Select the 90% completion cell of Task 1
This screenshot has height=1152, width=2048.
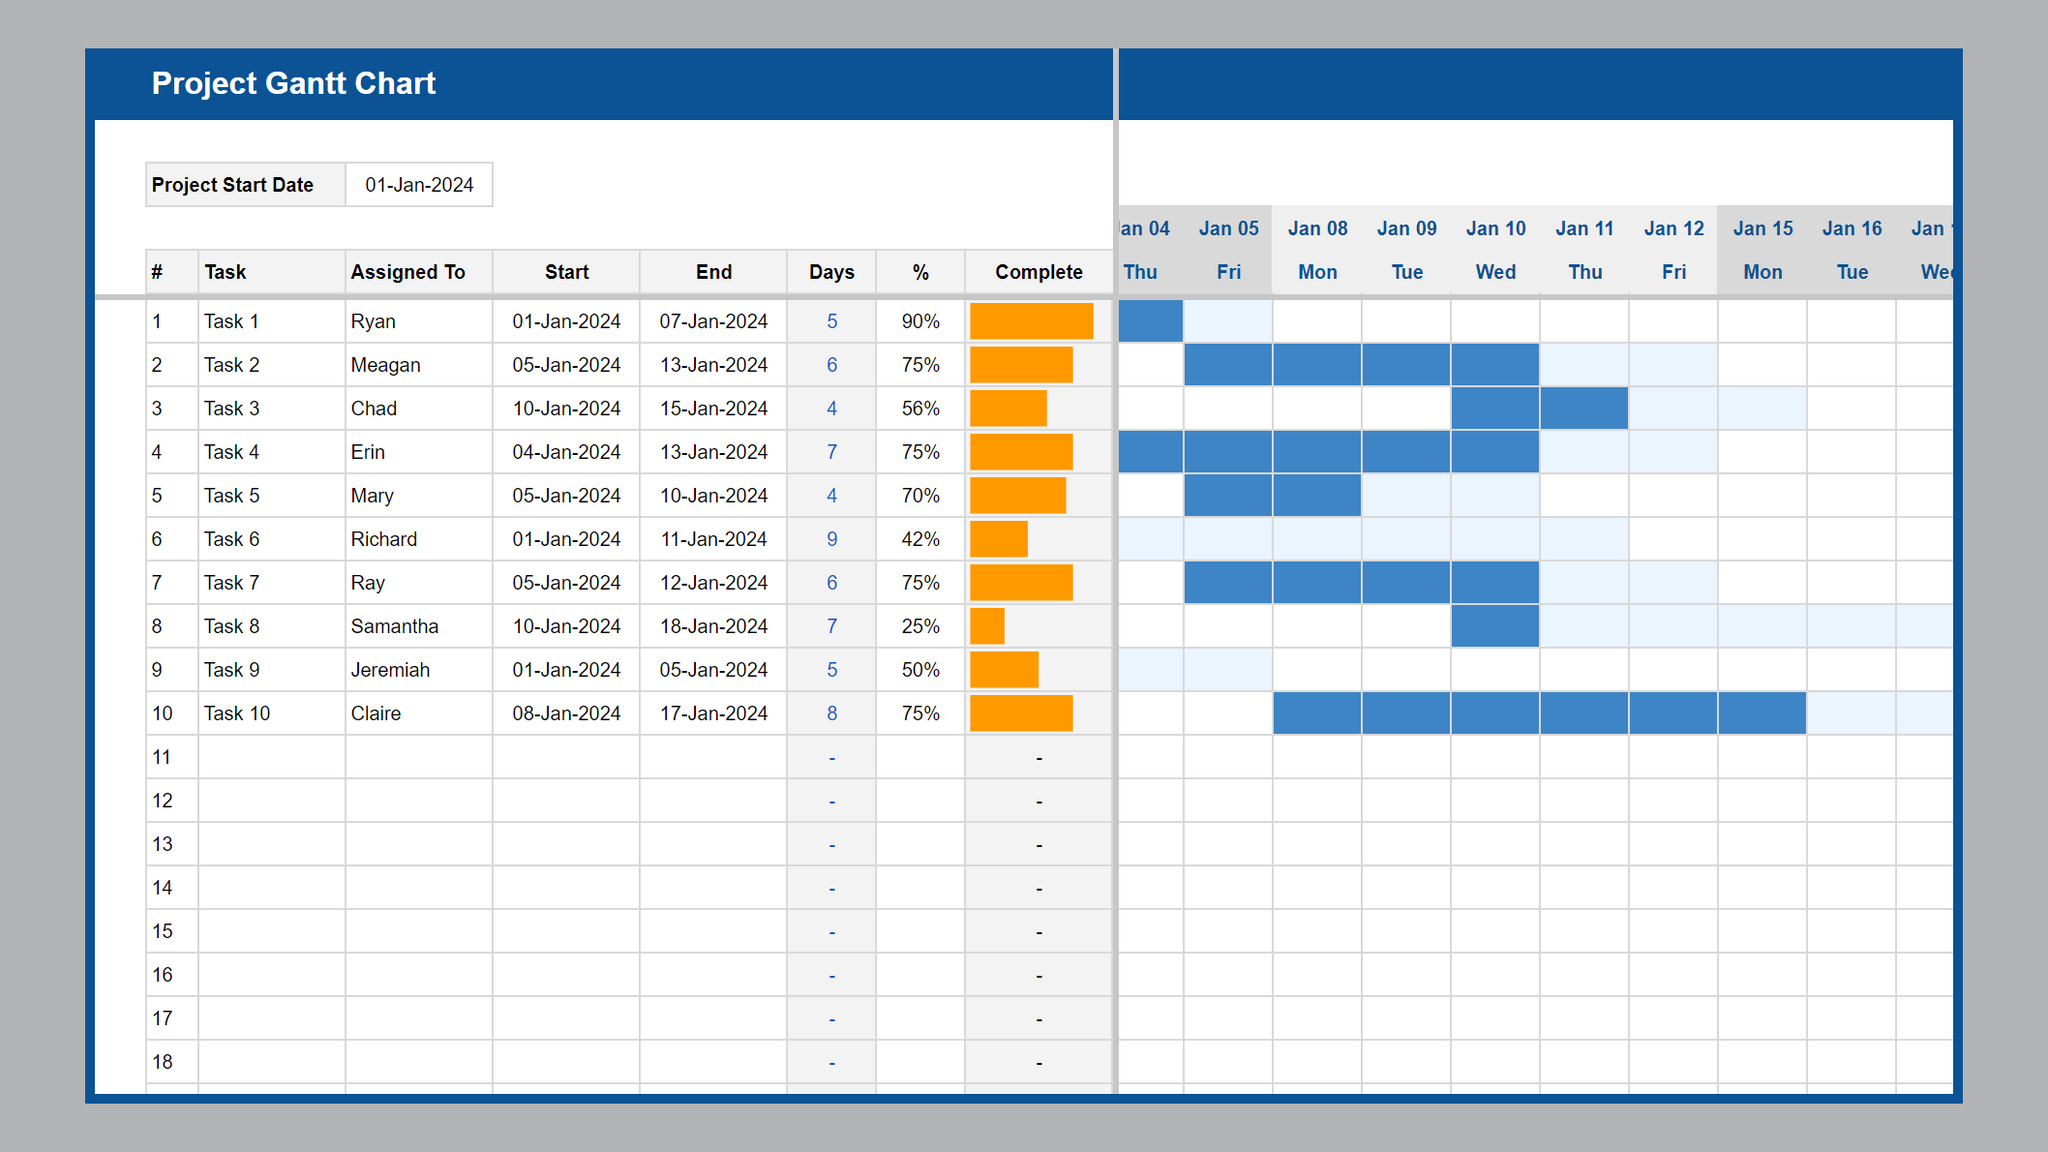920,321
